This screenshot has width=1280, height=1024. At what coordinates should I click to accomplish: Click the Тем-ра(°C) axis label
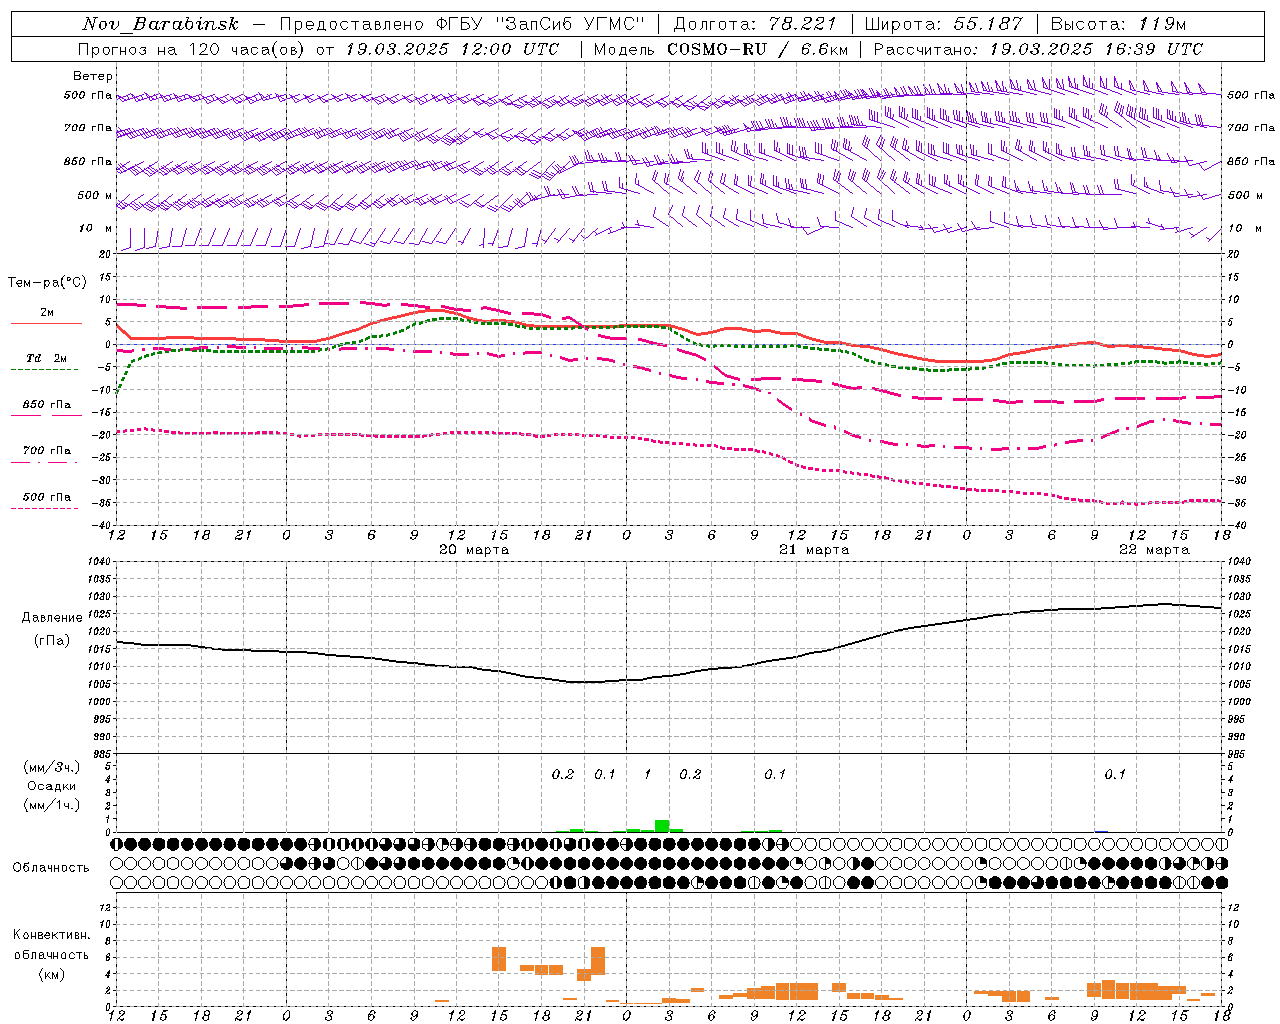click(x=47, y=283)
